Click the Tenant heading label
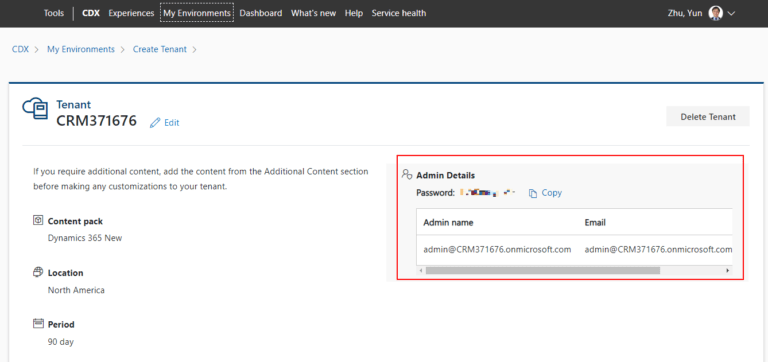 pos(73,104)
